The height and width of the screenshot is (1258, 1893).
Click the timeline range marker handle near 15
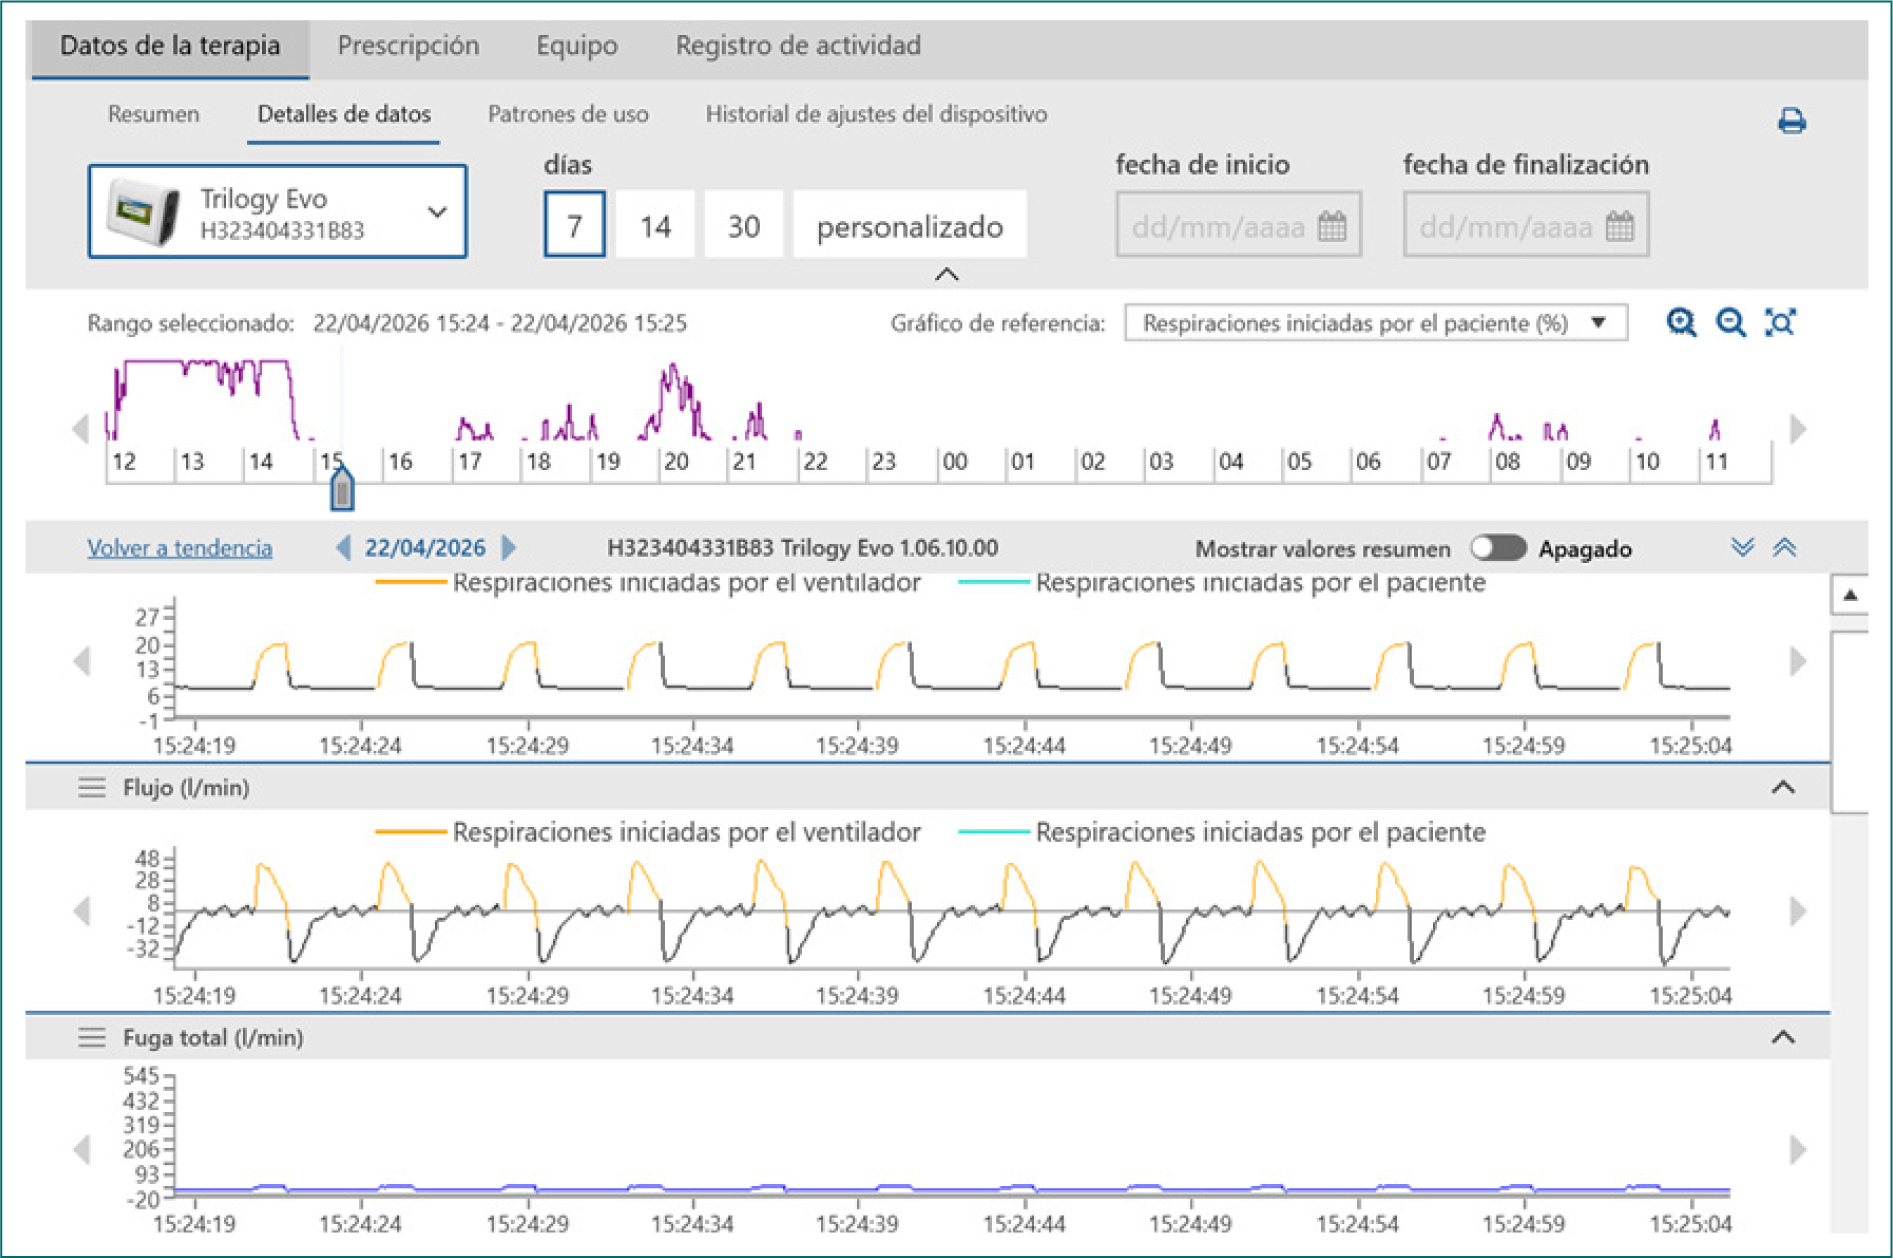click(x=342, y=488)
